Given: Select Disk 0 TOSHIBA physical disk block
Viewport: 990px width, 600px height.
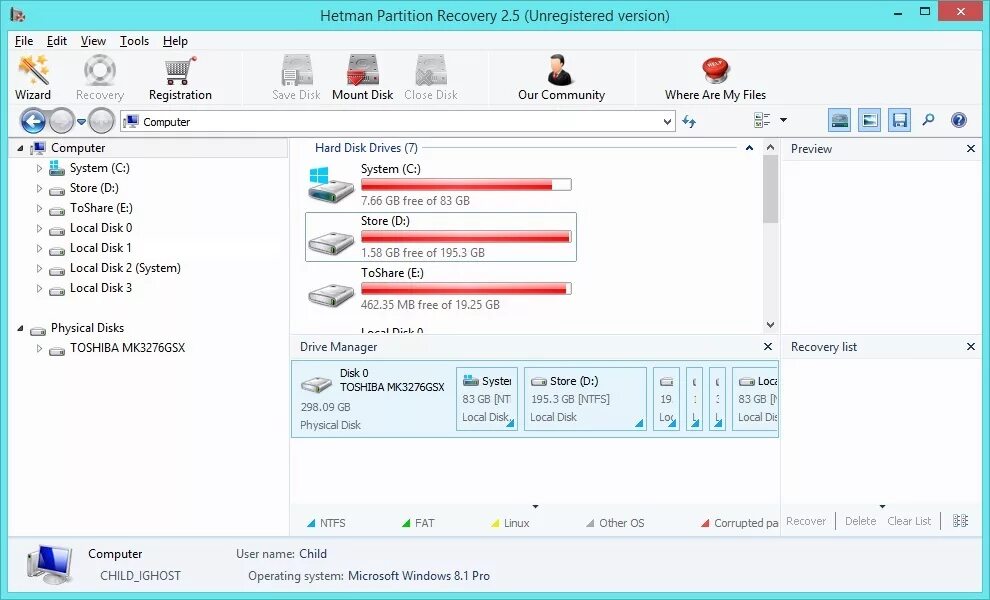Looking at the screenshot, I should click(373, 399).
